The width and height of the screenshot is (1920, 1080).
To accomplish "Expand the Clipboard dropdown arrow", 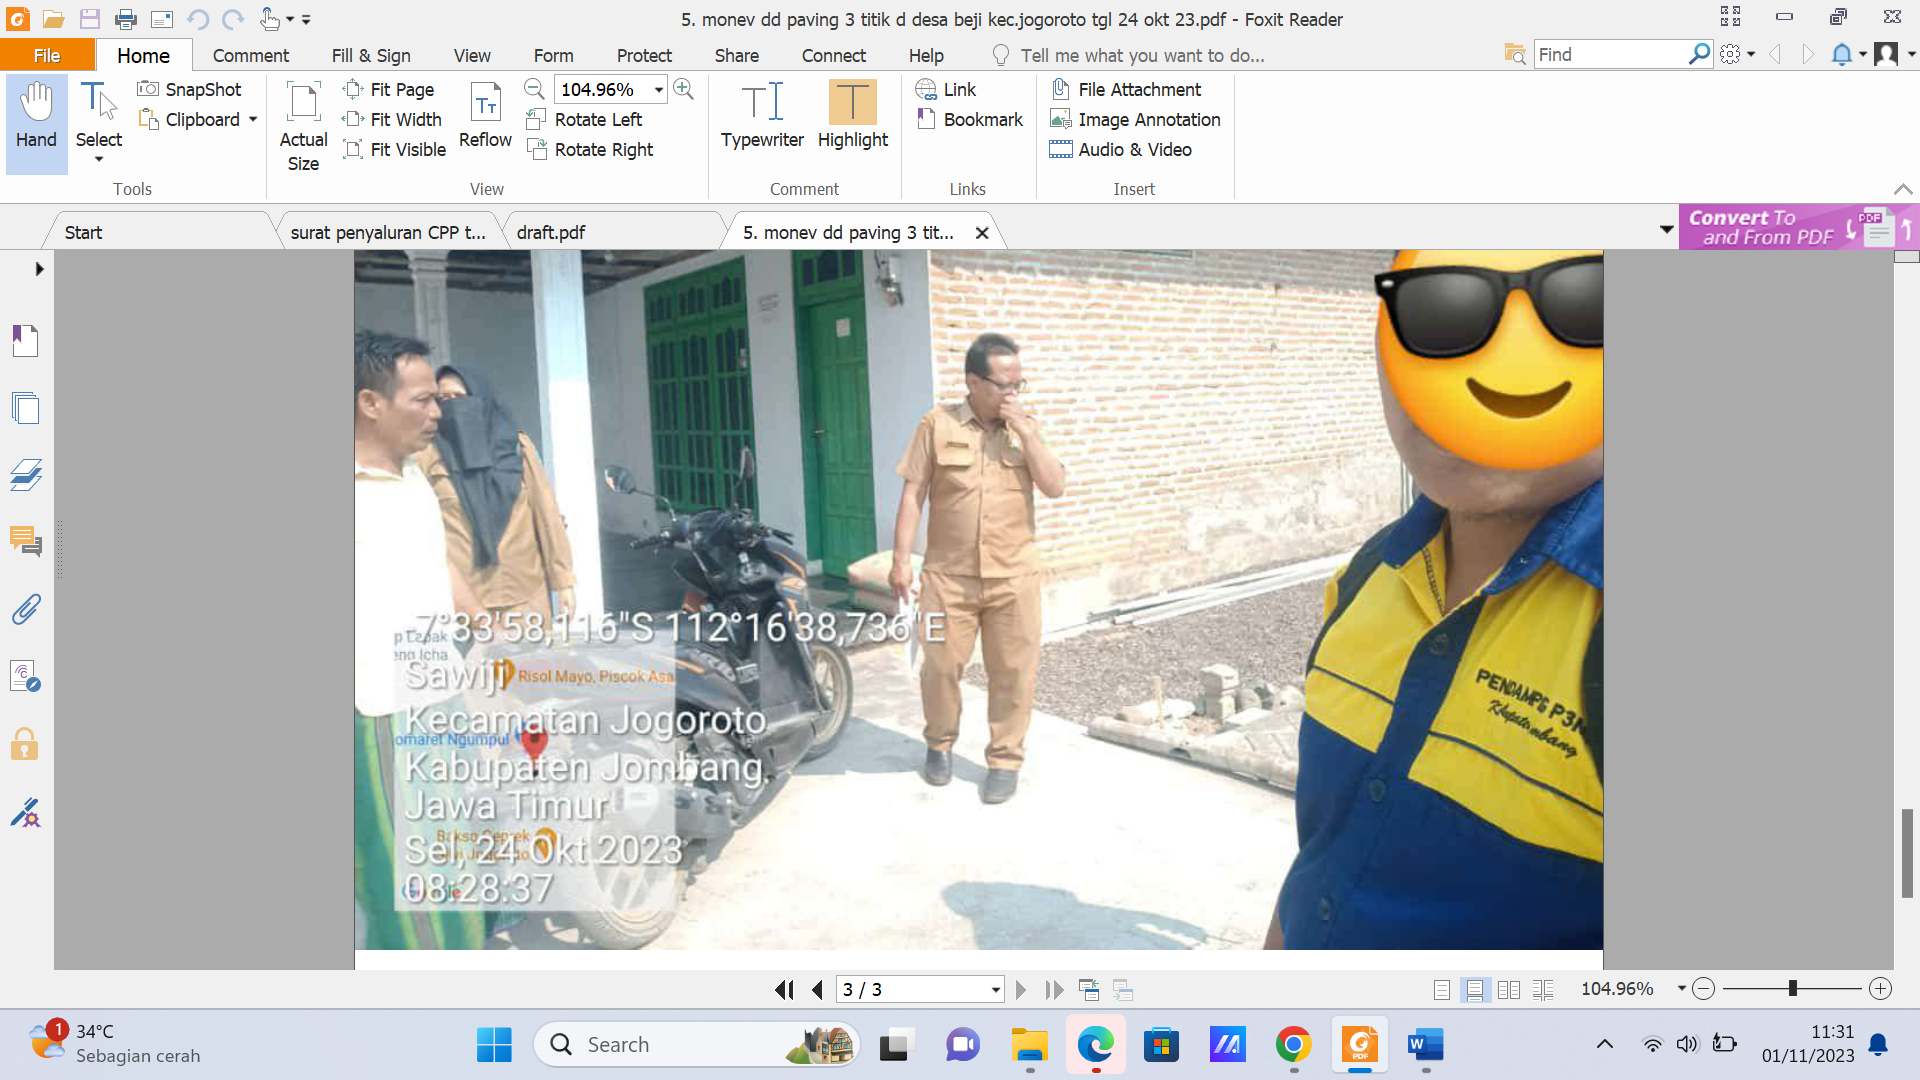I will [253, 119].
